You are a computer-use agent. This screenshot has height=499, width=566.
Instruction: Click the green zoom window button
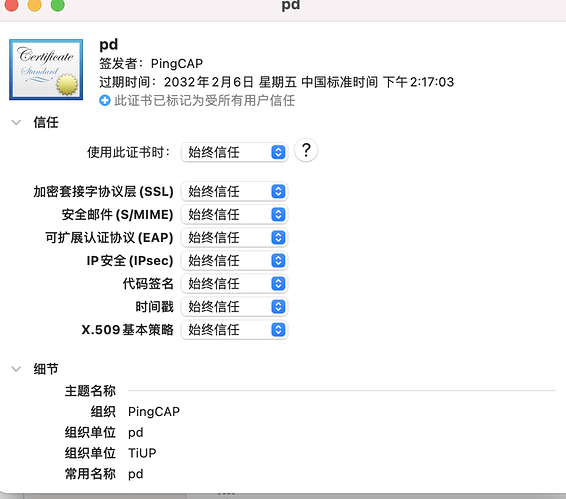coord(58,4)
